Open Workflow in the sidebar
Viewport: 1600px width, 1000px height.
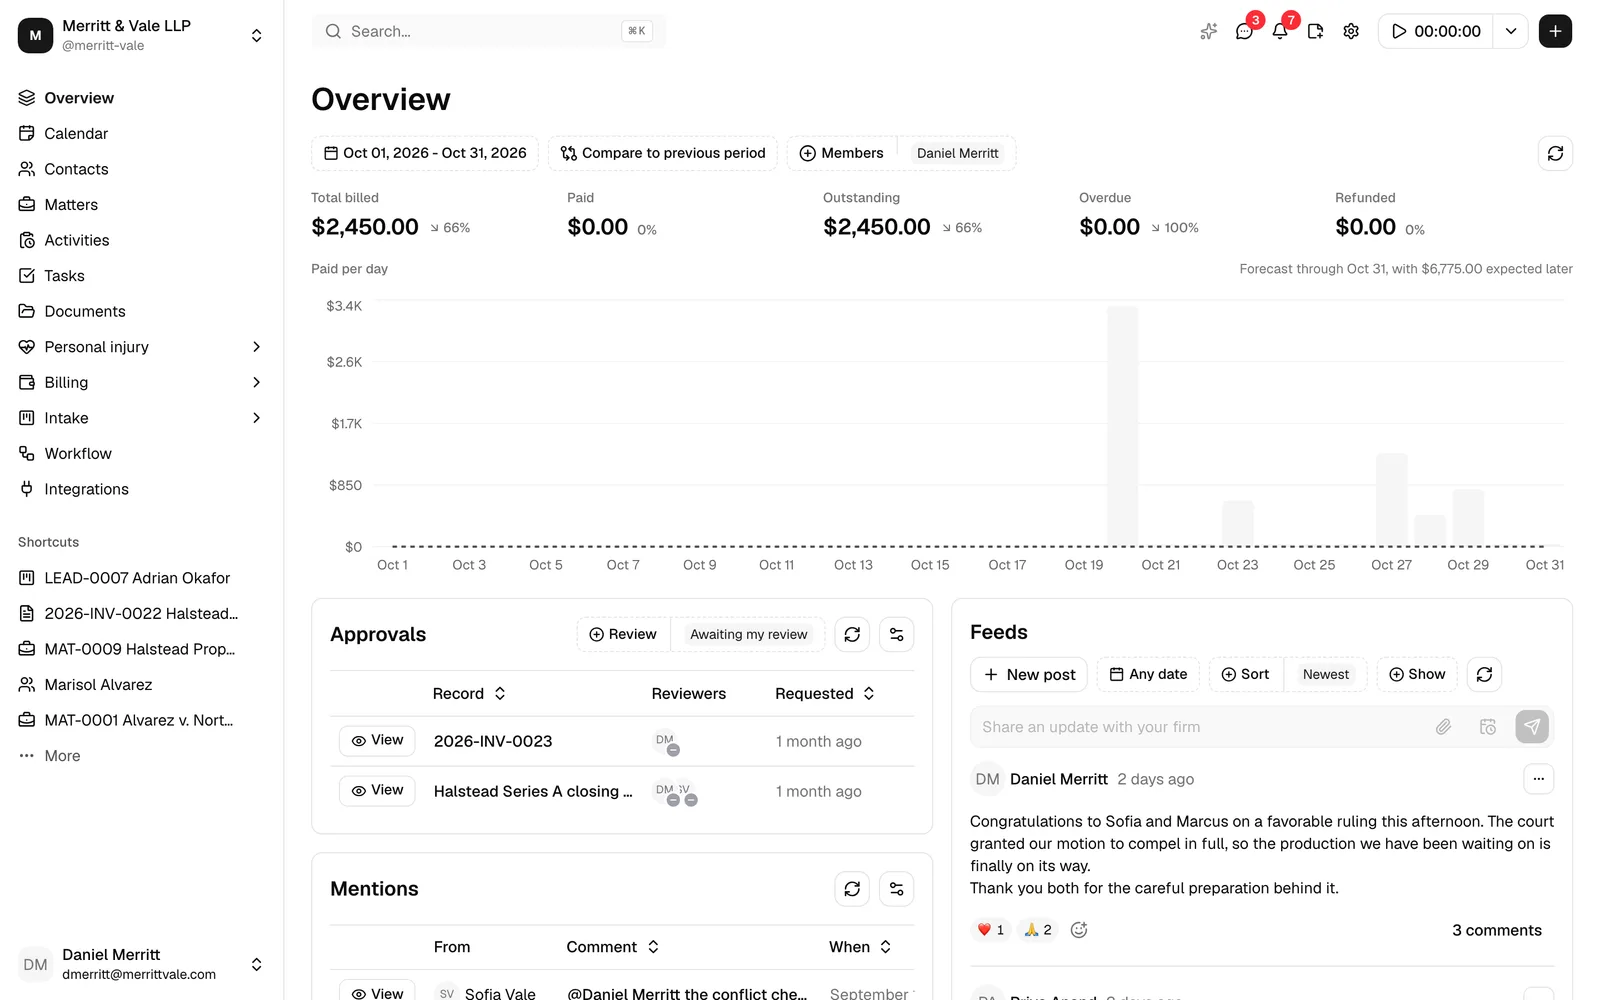pyautogui.click(x=140, y=453)
